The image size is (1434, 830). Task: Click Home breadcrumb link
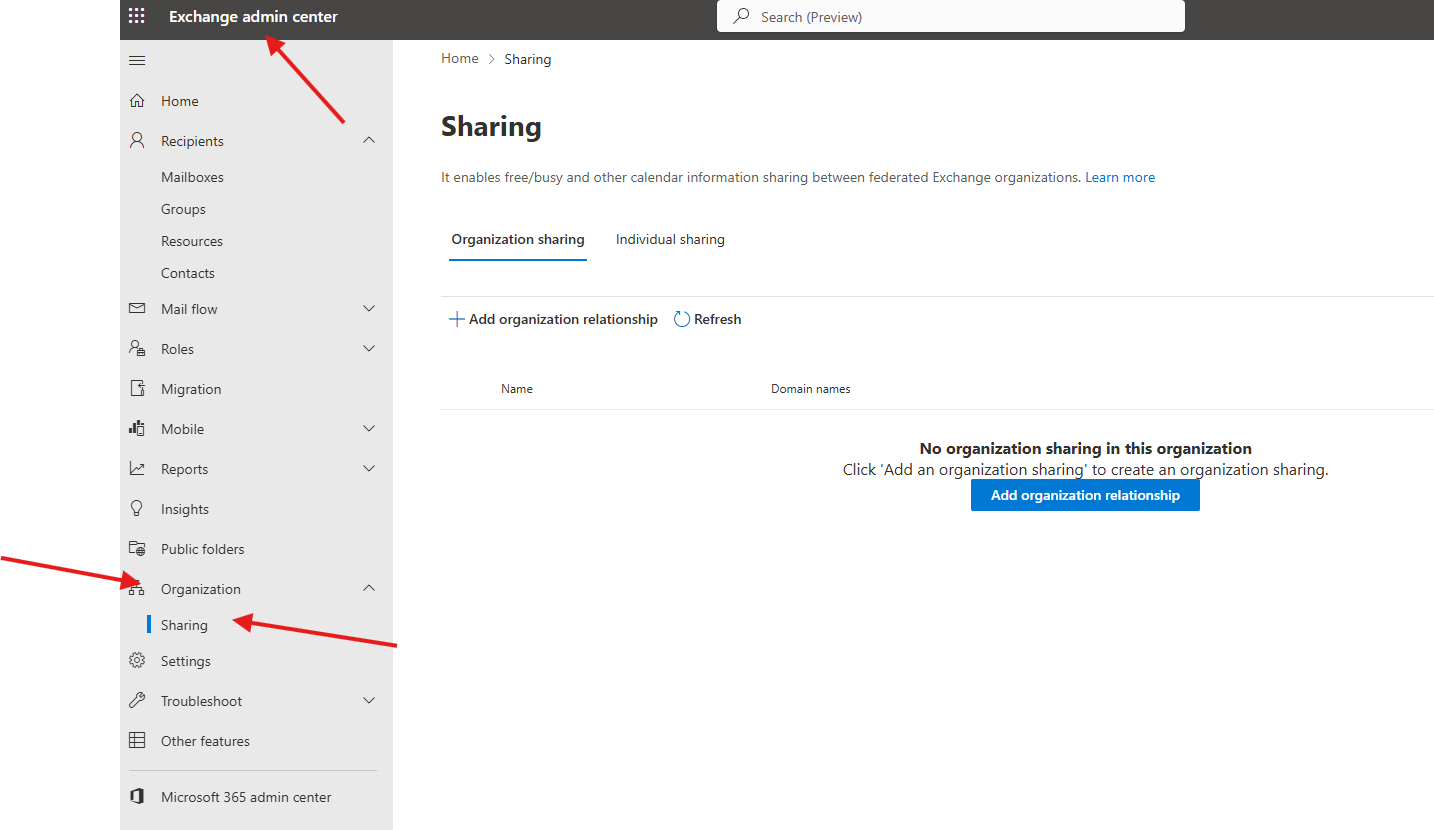tap(460, 59)
